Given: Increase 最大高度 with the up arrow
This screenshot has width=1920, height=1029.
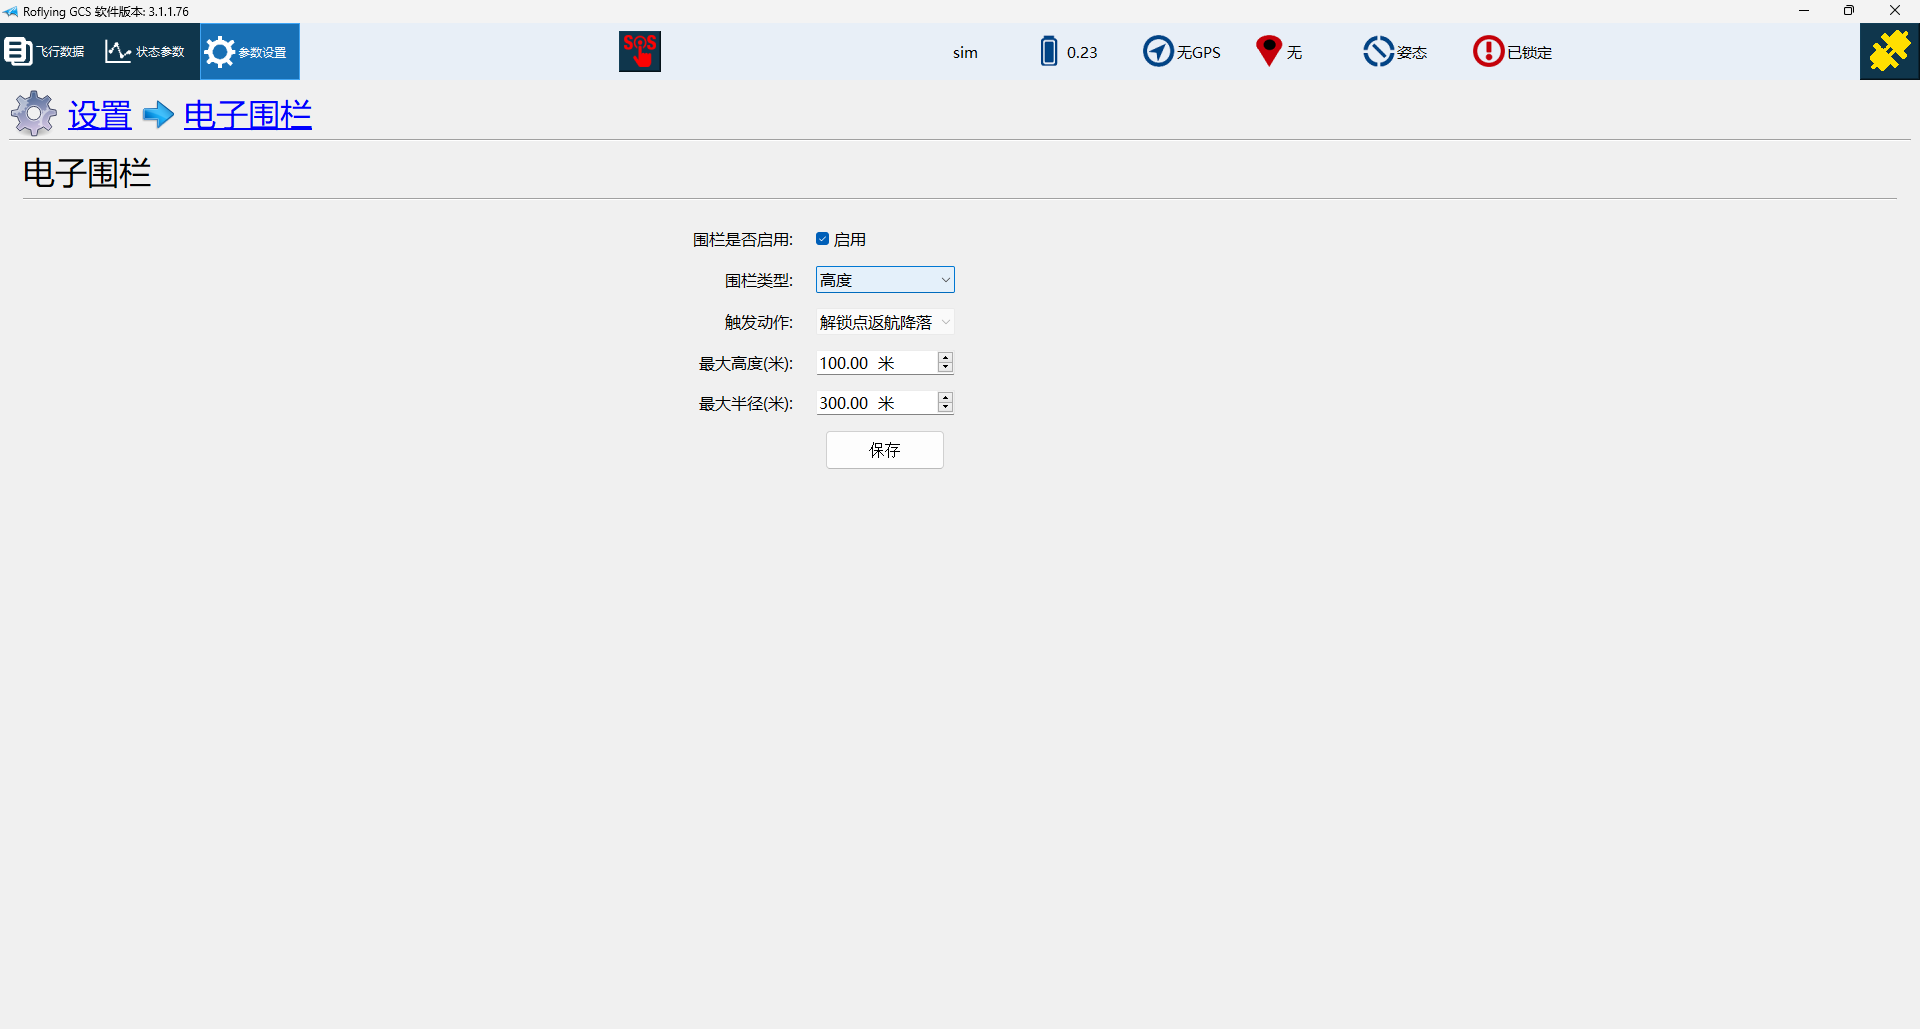Looking at the screenshot, I should click(x=945, y=357).
